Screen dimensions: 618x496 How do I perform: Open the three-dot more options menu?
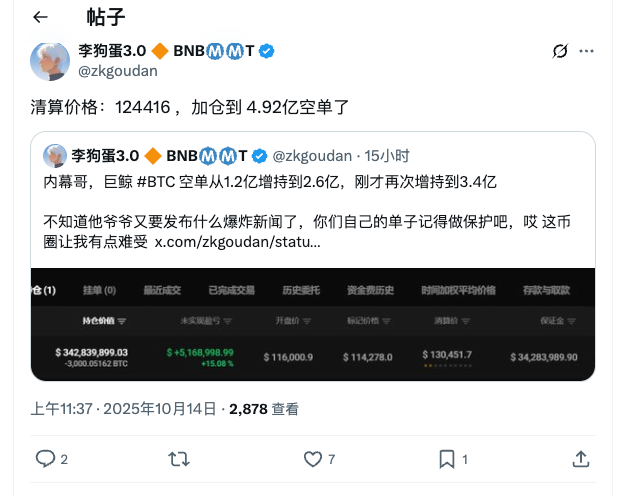[x=586, y=51]
